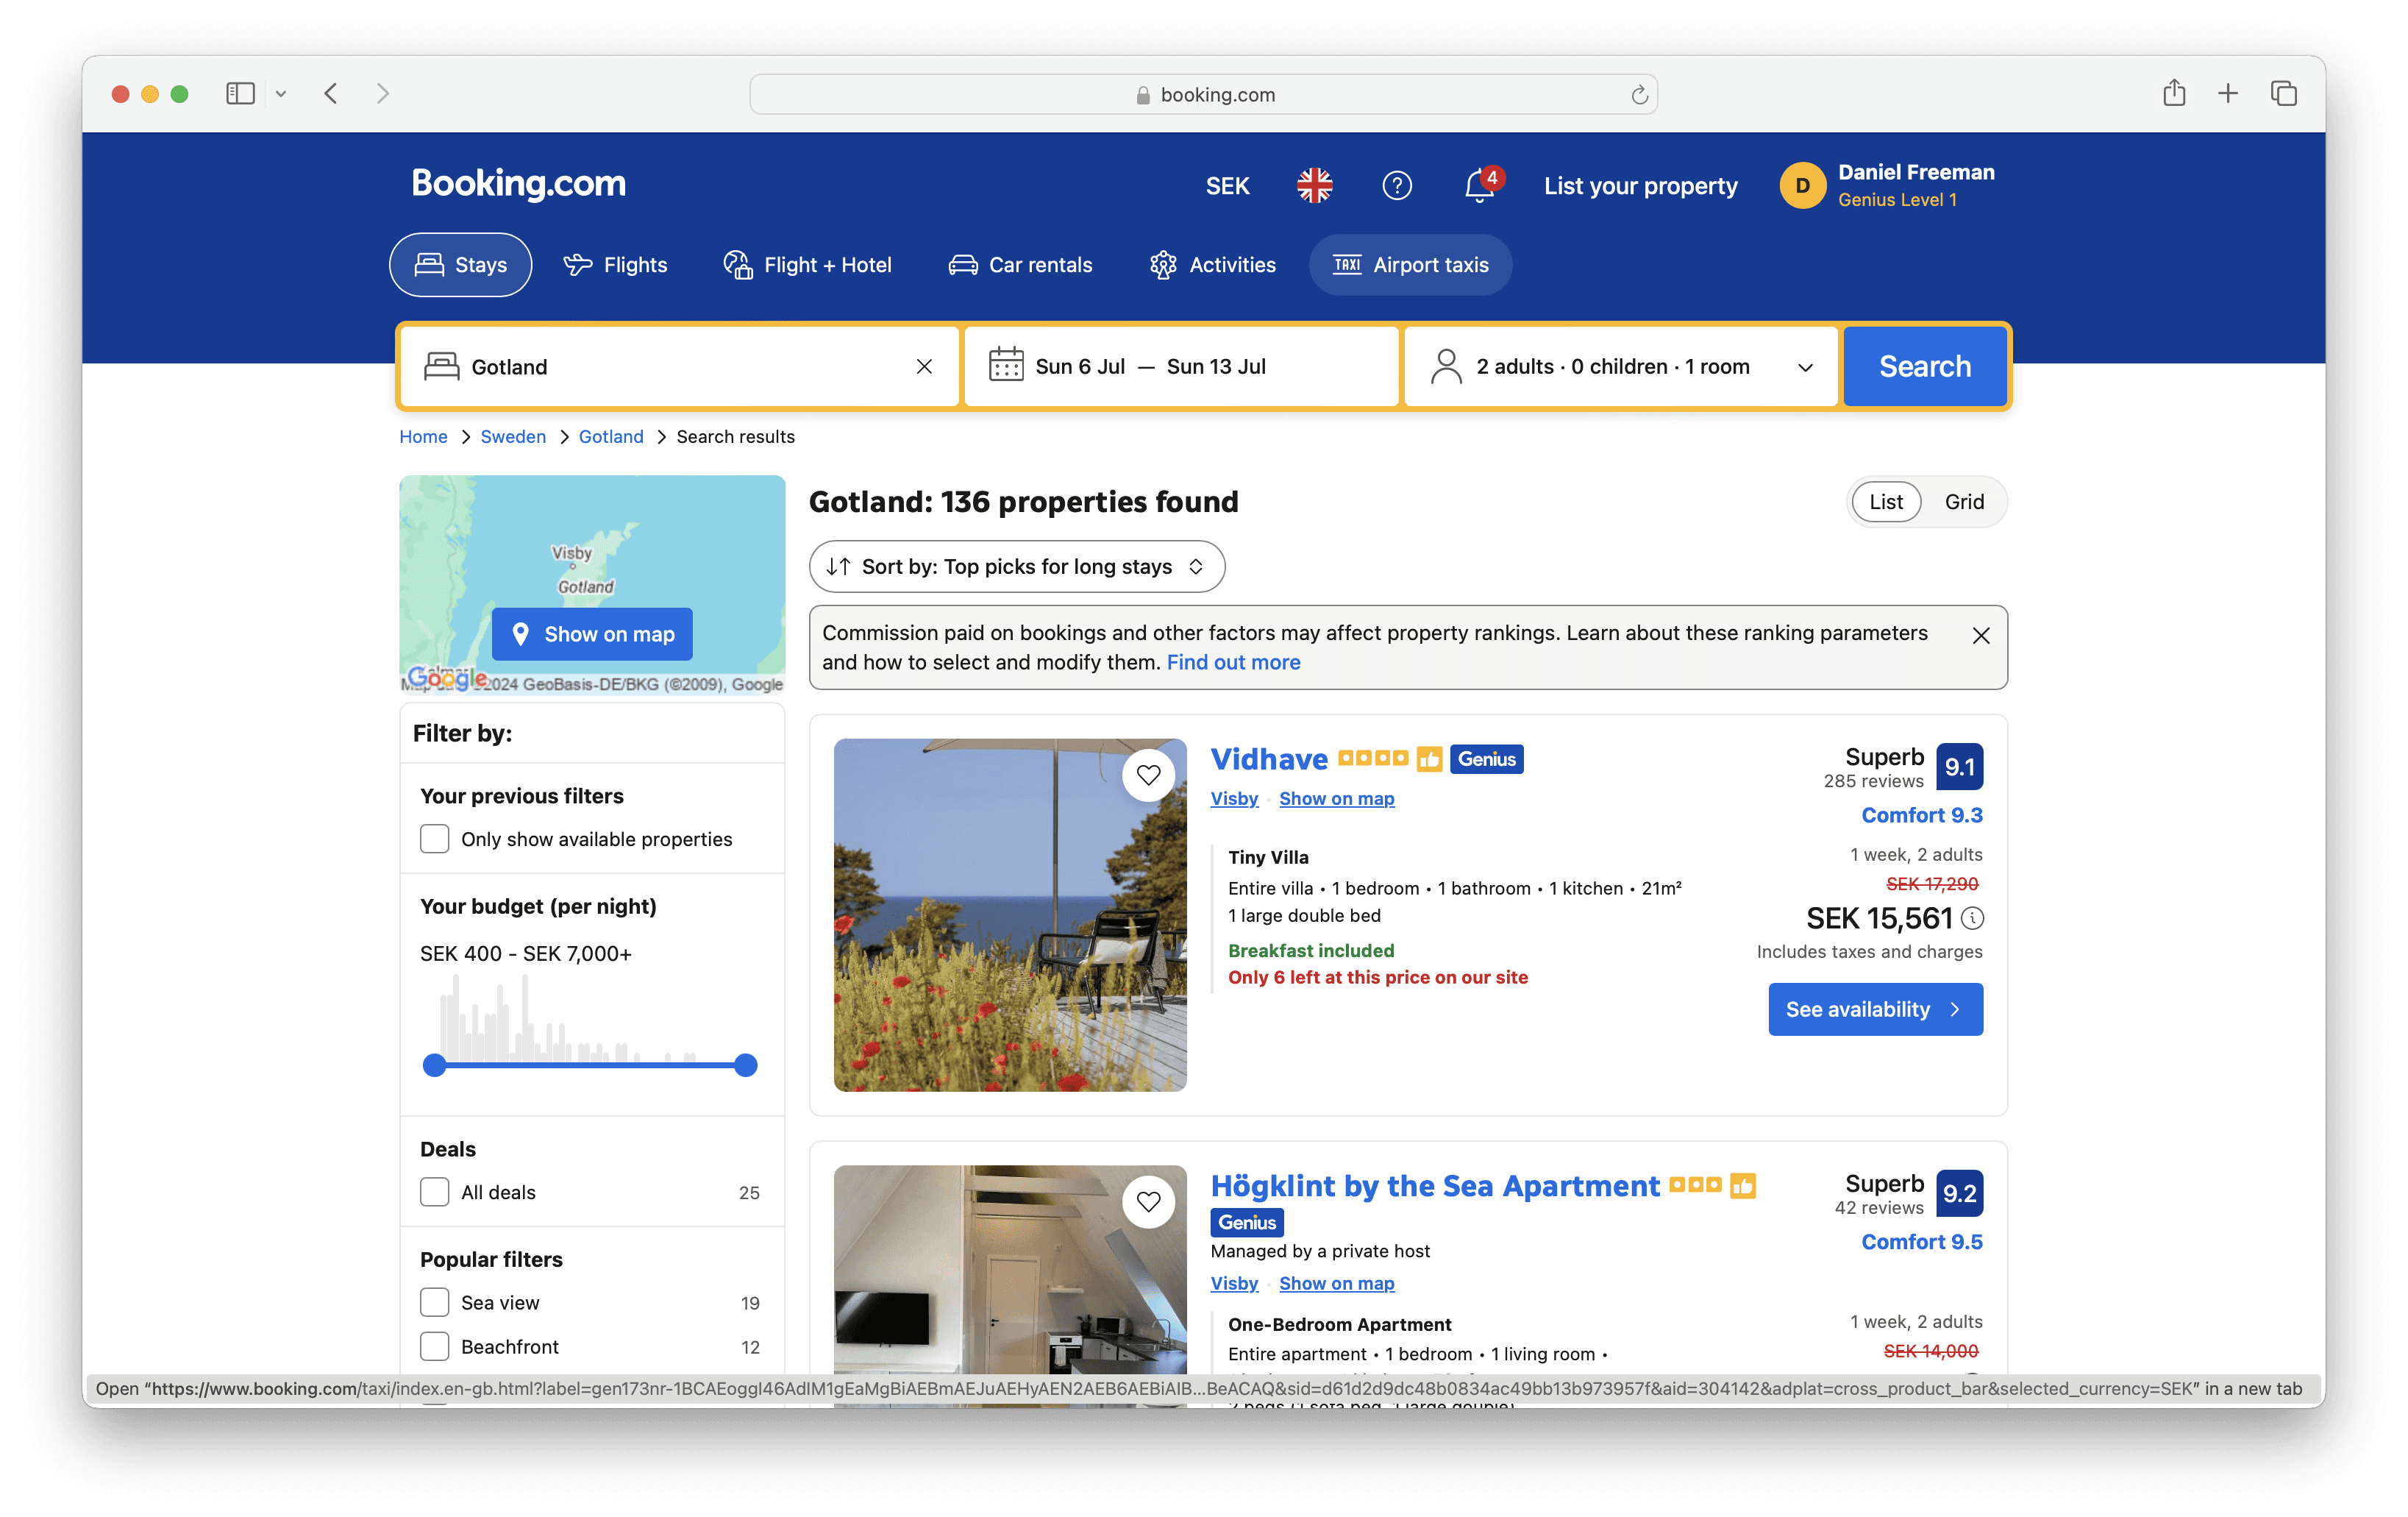Select the Stays tab
Image resolution: width=2408 pixels, height=1517 pixels.
460,264
